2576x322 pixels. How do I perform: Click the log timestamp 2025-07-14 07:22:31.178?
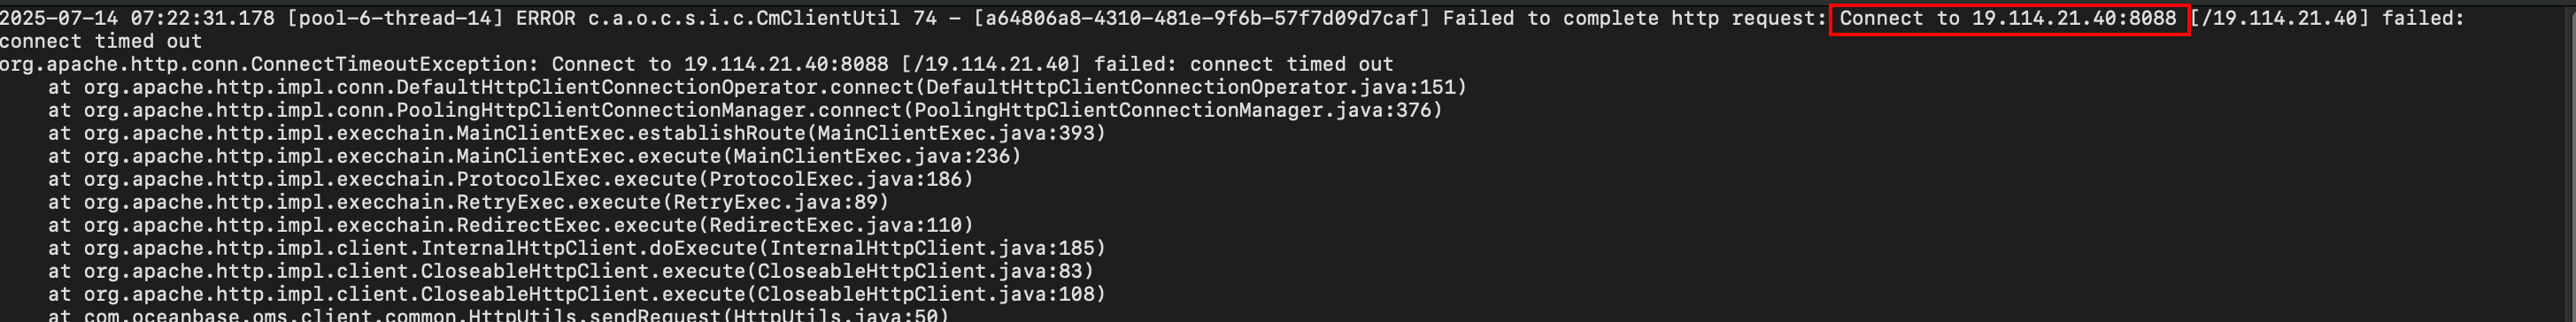[x=138, y=18]
